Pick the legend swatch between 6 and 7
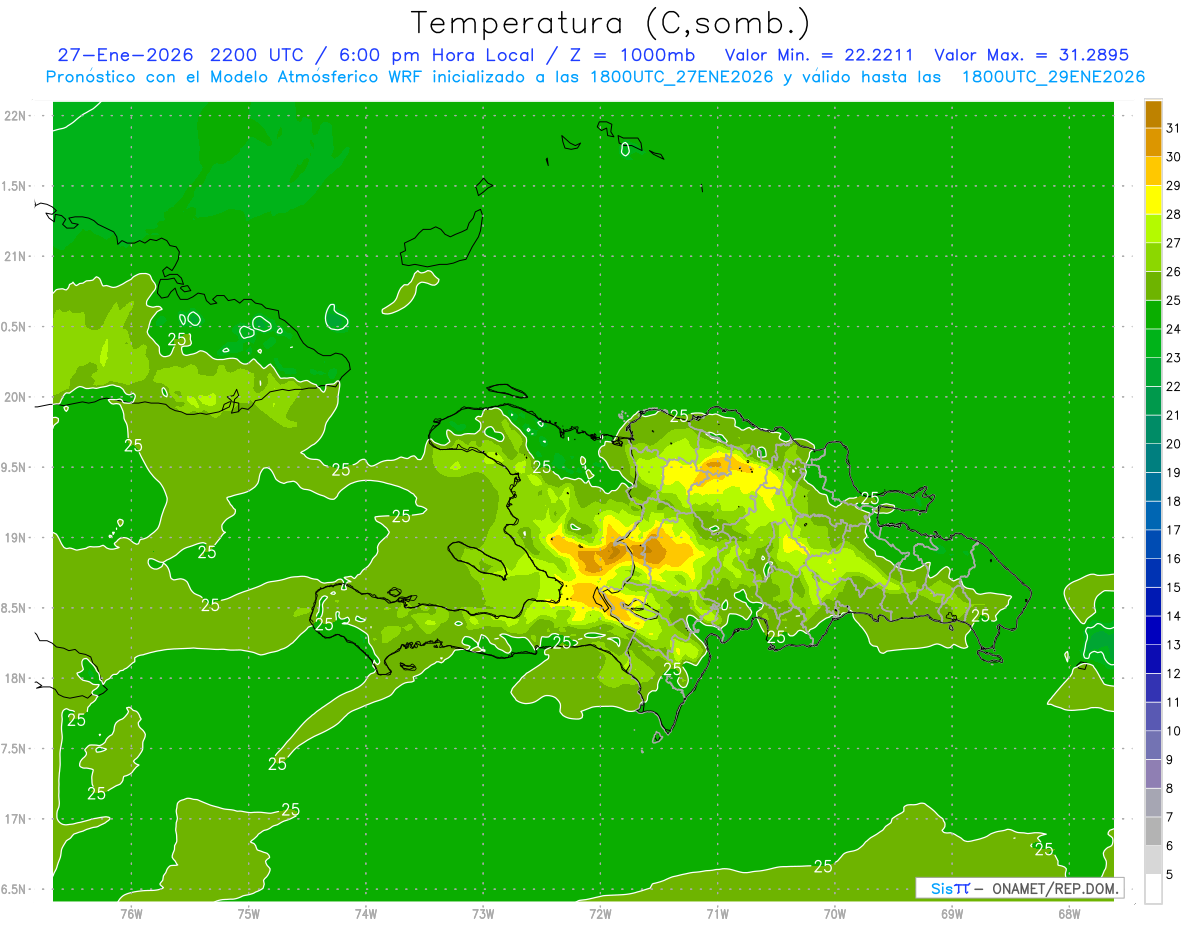The image size is (1200, 927). click(x=1153, y=831)
